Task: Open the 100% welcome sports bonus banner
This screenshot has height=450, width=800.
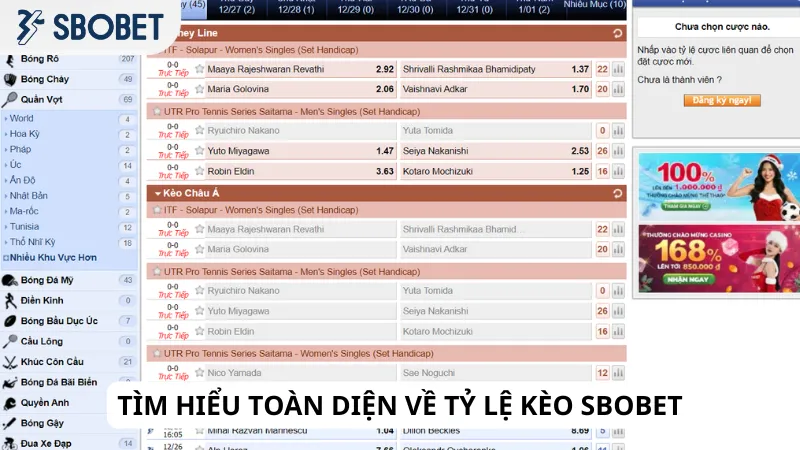Action: [x=719, y=187]
